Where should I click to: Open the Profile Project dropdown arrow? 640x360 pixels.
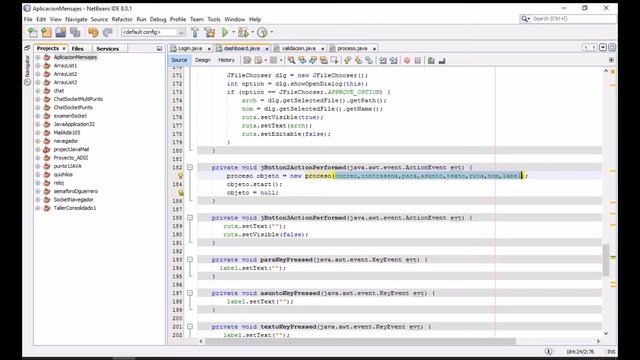272,32
